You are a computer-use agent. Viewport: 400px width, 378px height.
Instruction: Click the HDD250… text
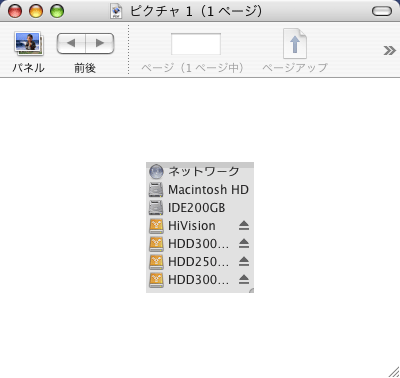tap(198, 262)
